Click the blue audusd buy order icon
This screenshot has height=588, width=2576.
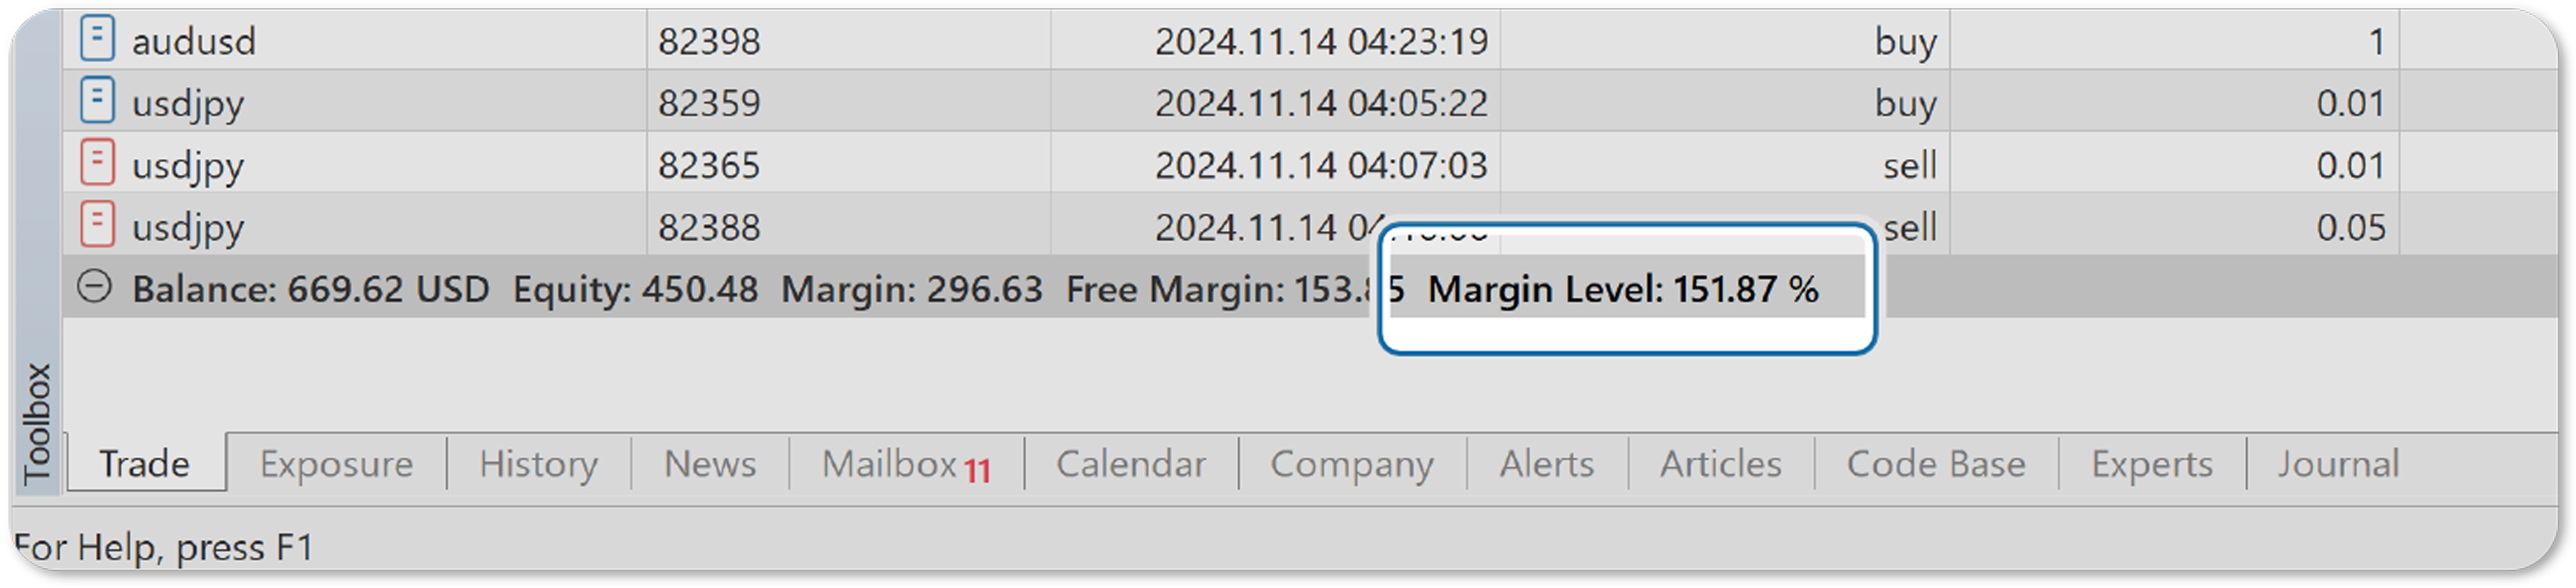pos(97,40)
